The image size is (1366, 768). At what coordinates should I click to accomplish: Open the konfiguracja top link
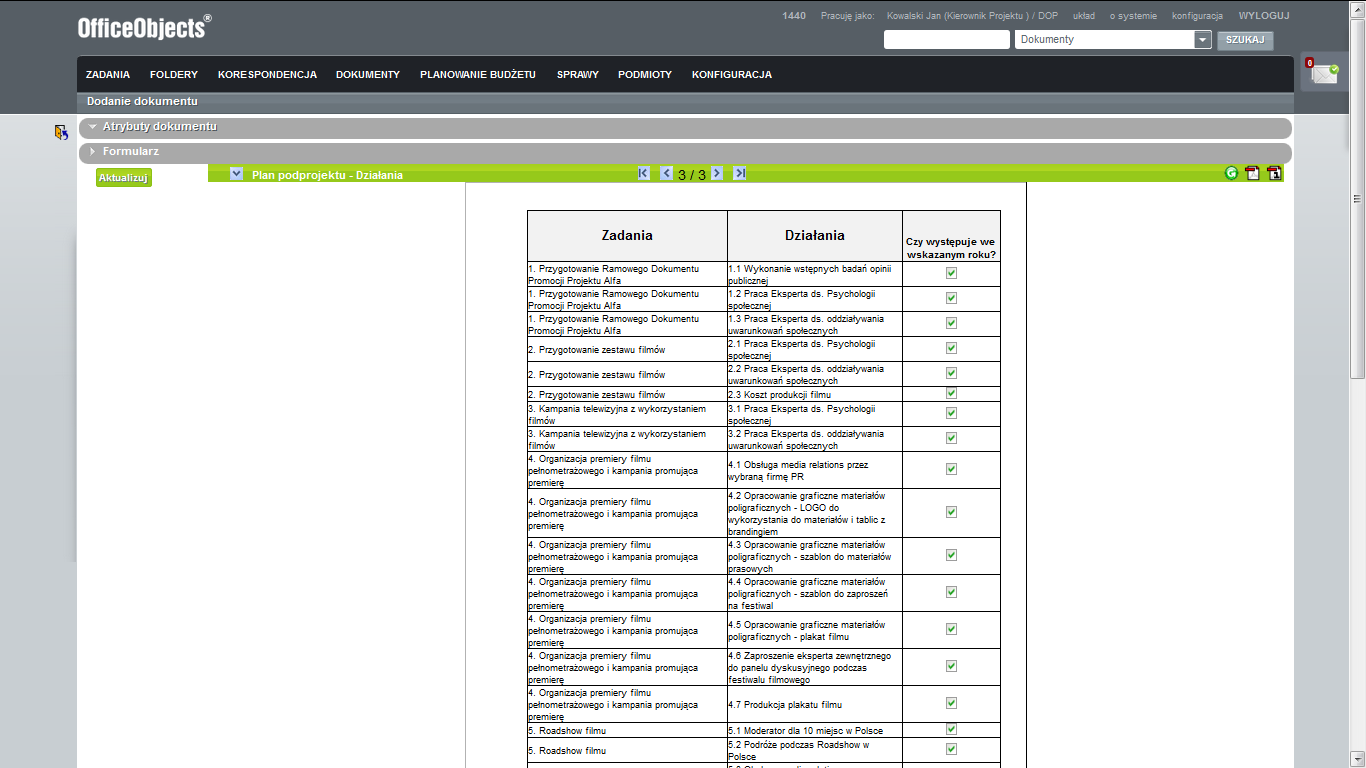point(1197,16)
